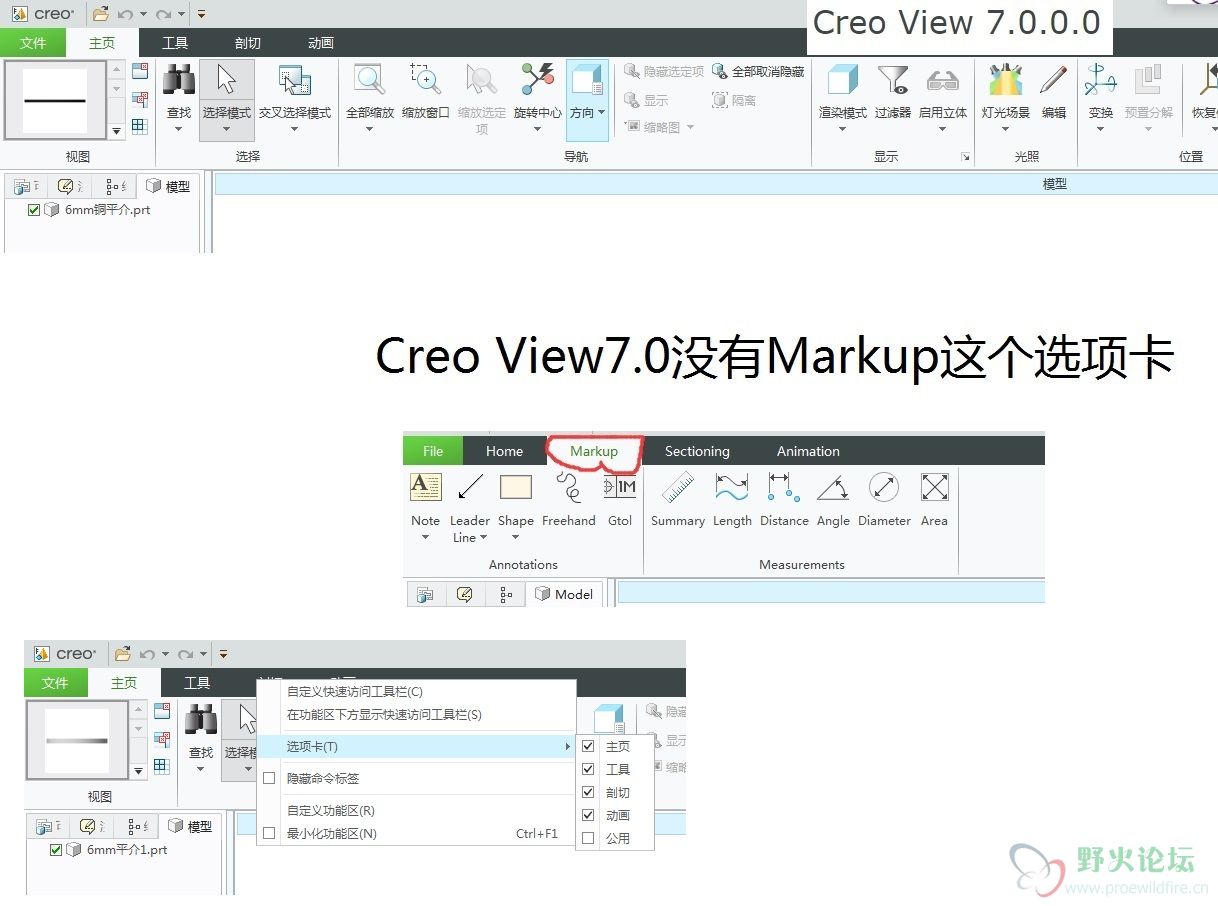Click open-folder icon in top window title bar

pyautogui.click(x=100, y=14)
